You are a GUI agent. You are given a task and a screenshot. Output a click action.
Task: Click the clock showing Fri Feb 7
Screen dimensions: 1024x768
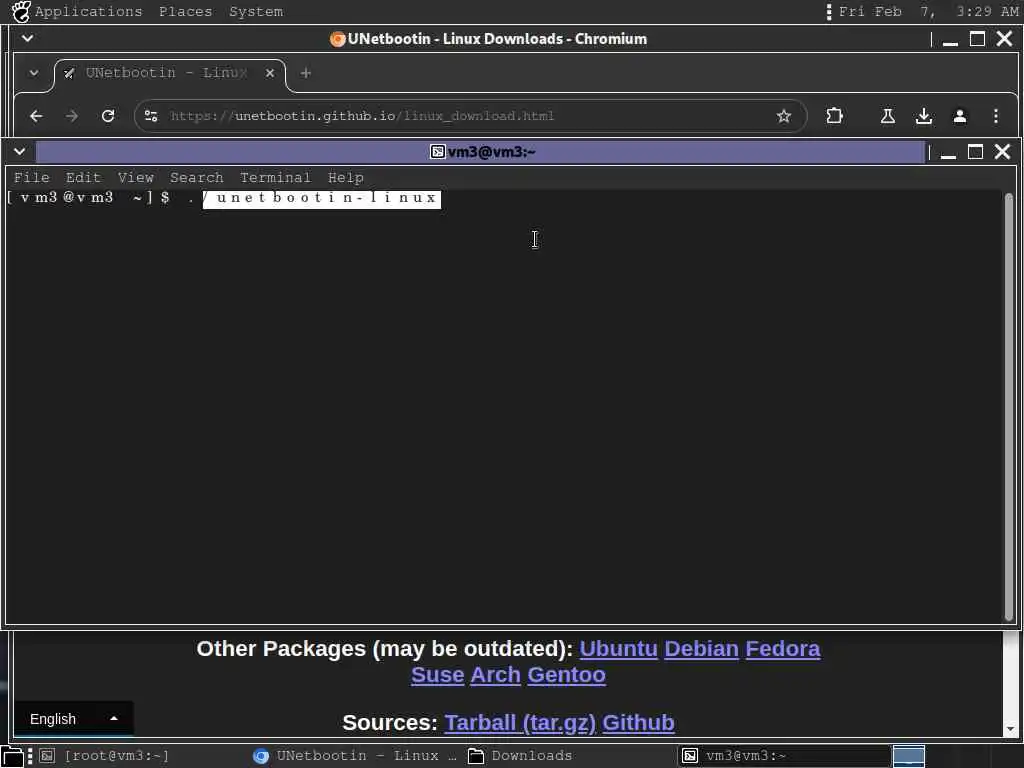(928, 12)
